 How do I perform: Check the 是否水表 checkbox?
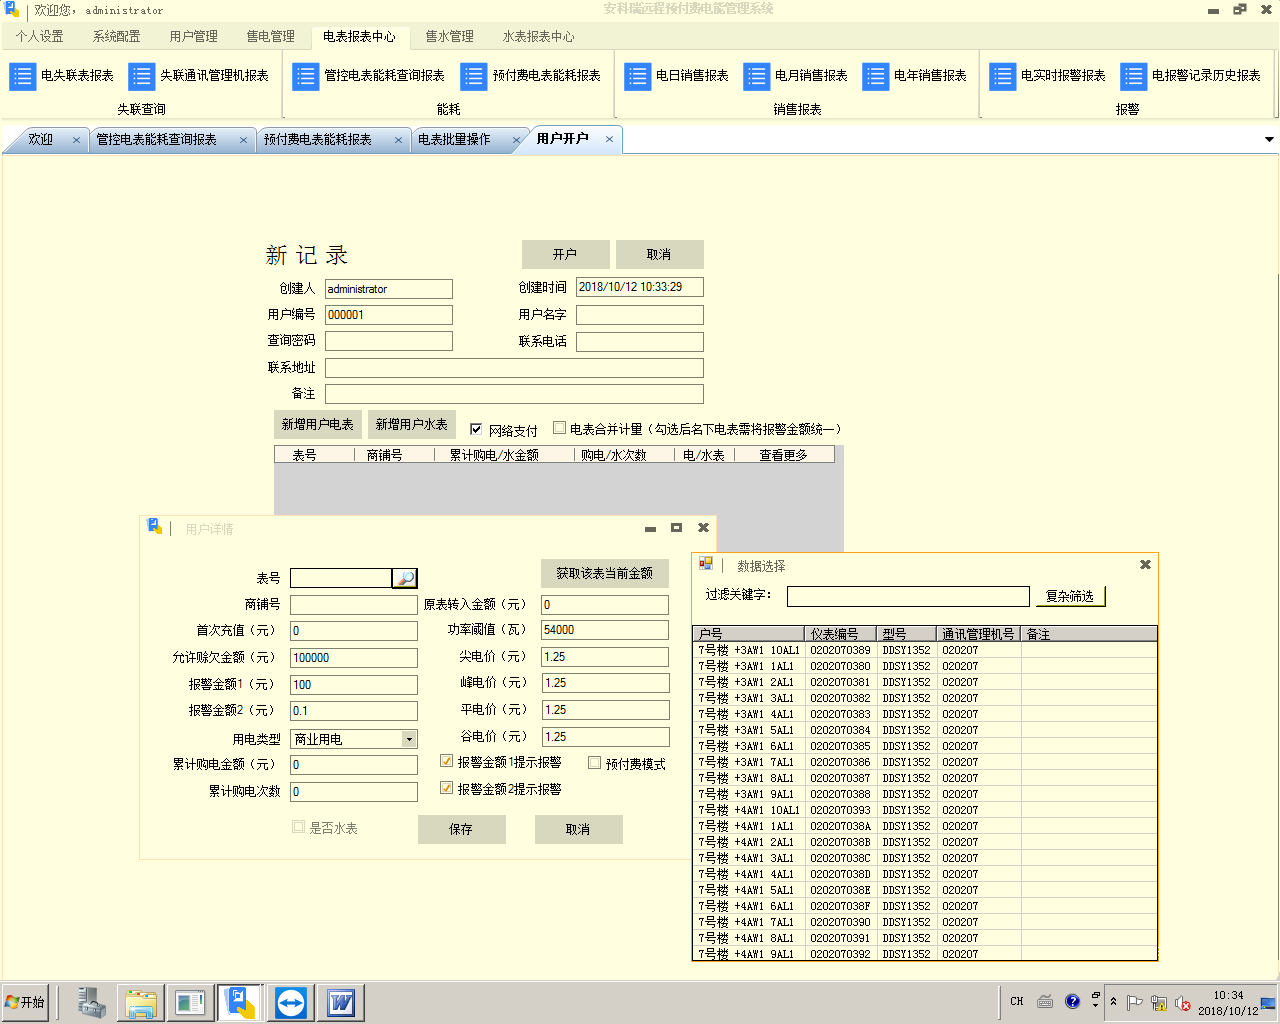tap(298, 827)
